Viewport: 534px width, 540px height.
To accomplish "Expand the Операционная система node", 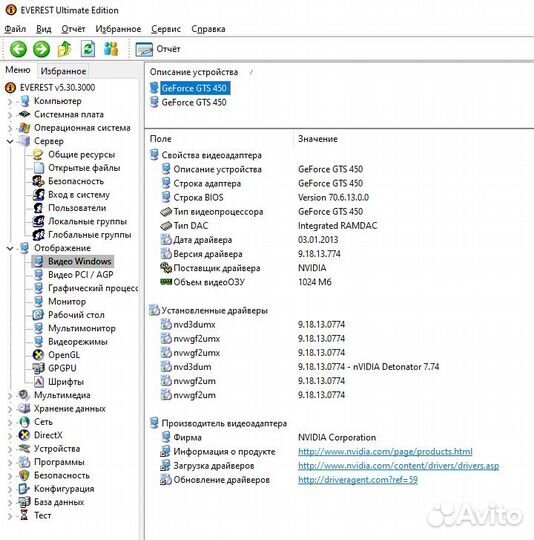I will click(10, 128).
